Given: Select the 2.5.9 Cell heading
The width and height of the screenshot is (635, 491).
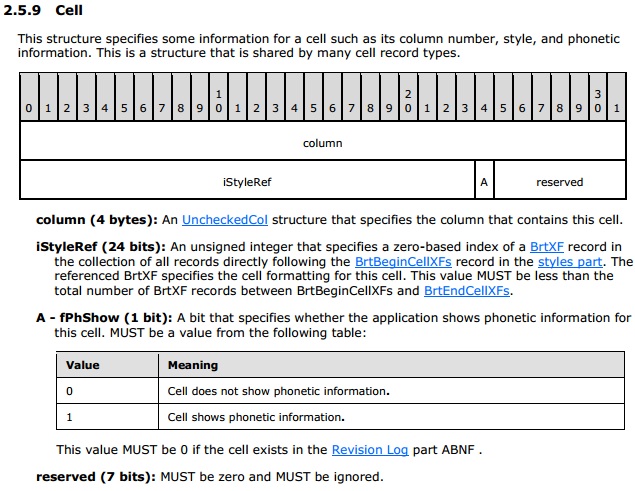Looking at the screenshot, I should coord(43,10).
